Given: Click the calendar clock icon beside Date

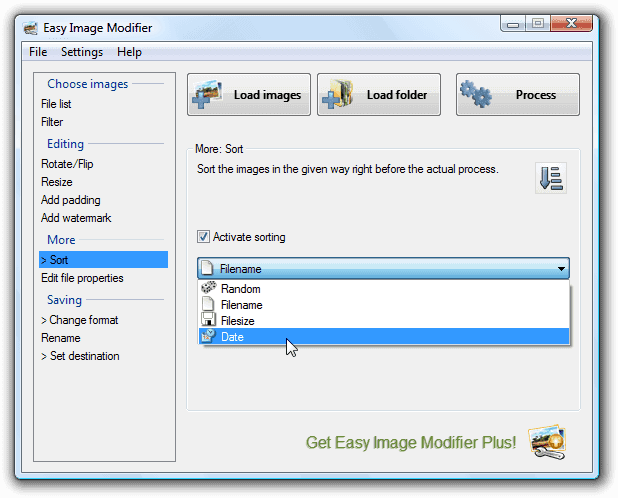Looking at the screenshot, I should (x=208, y=336).
